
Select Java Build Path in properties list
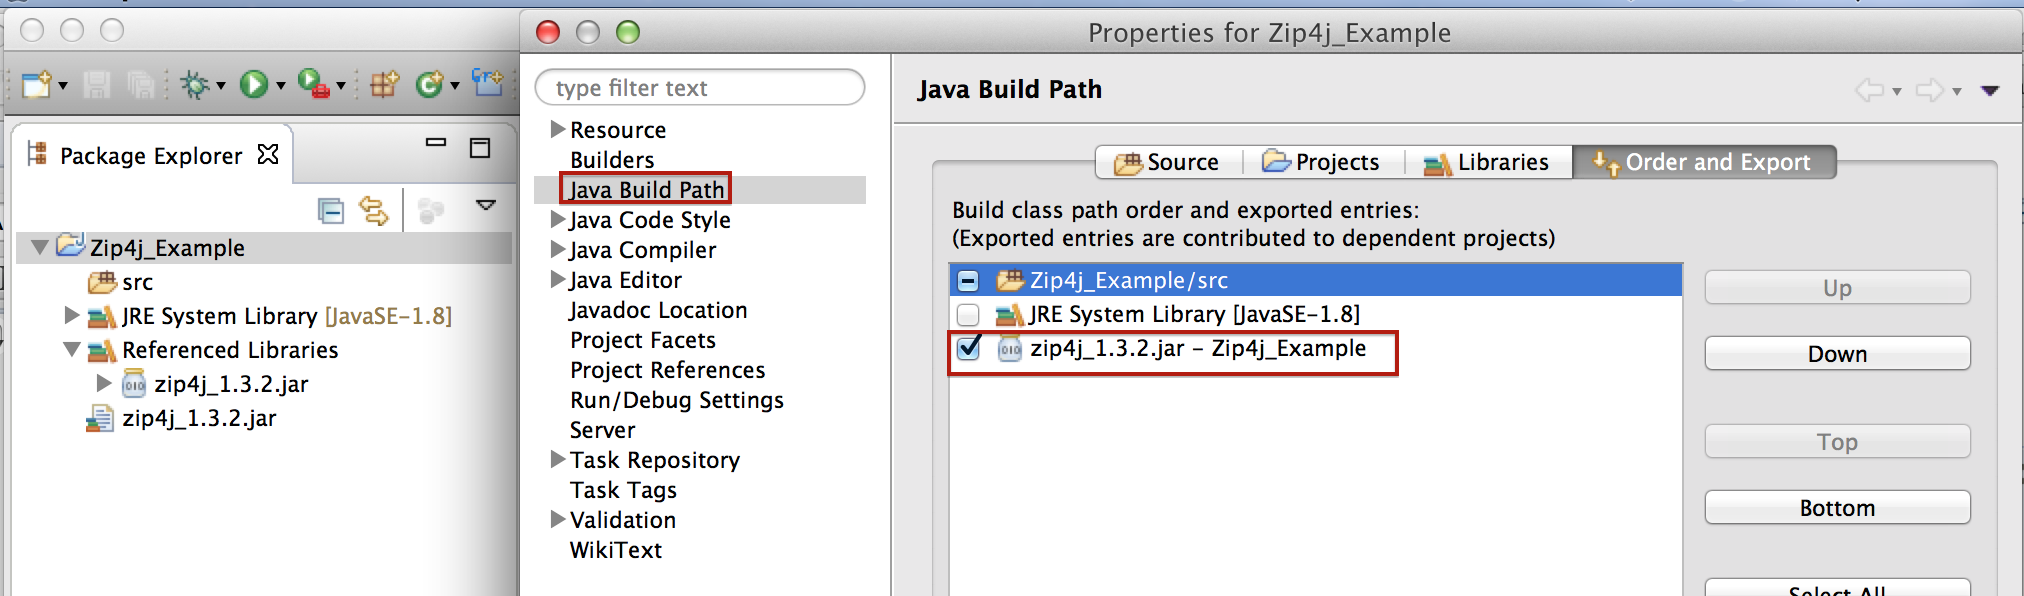[x=646, y=190]
